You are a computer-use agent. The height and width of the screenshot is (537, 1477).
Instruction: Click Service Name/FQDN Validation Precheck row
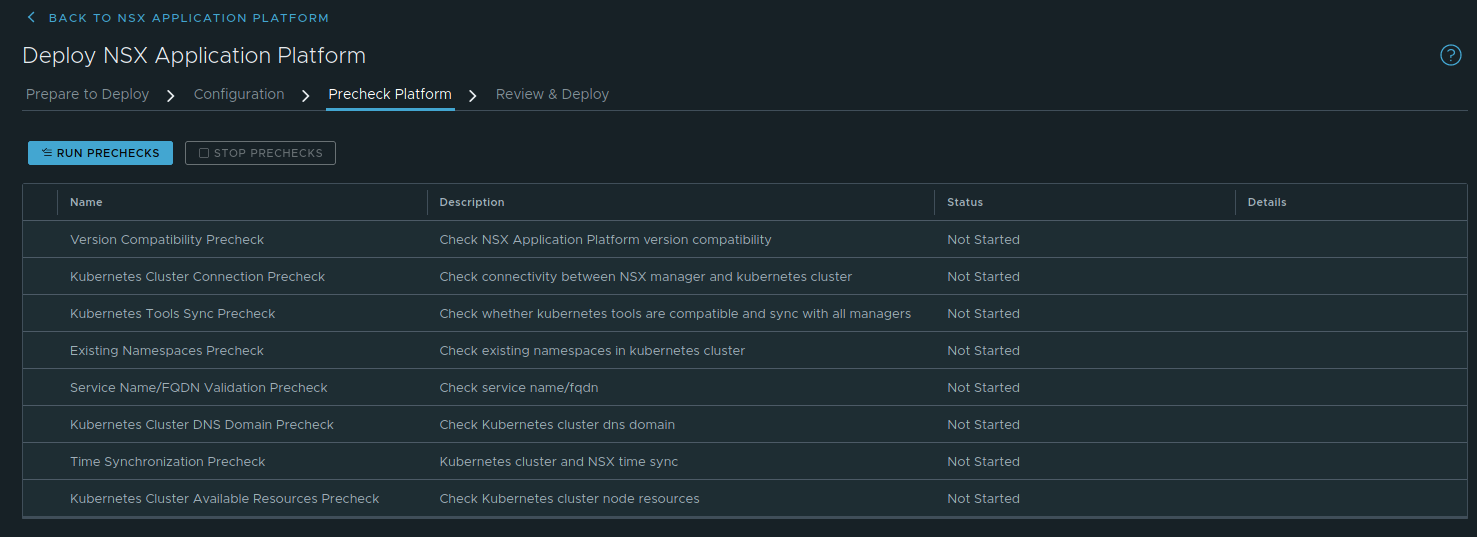tap(199, 388)
